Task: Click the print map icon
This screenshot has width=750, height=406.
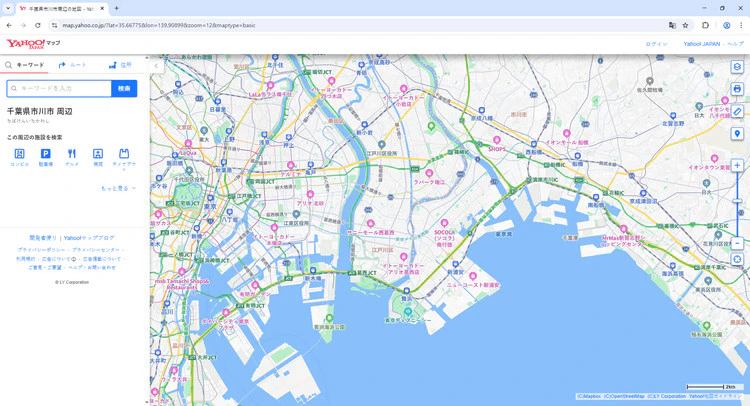Action: (x=737, y=89)
